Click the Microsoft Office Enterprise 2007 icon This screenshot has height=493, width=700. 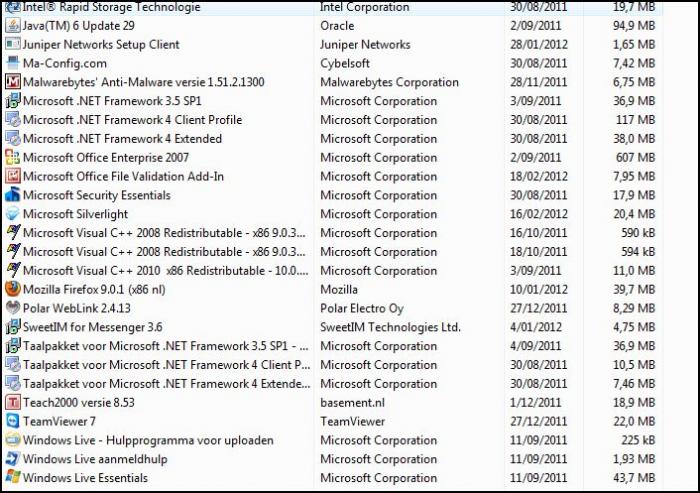click(x=12, y=158)
